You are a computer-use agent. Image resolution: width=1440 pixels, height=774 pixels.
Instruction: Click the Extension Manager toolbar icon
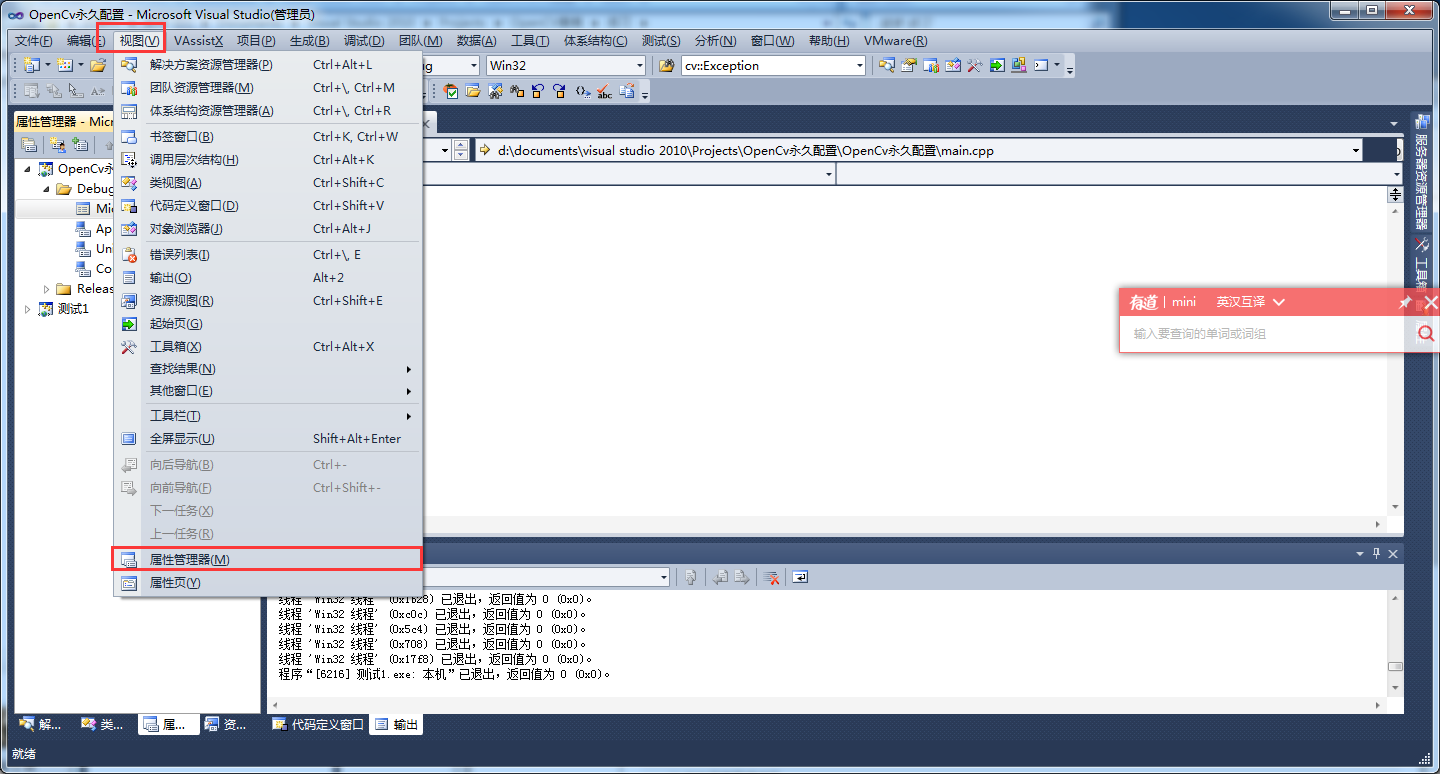(x=1019, y=66)
